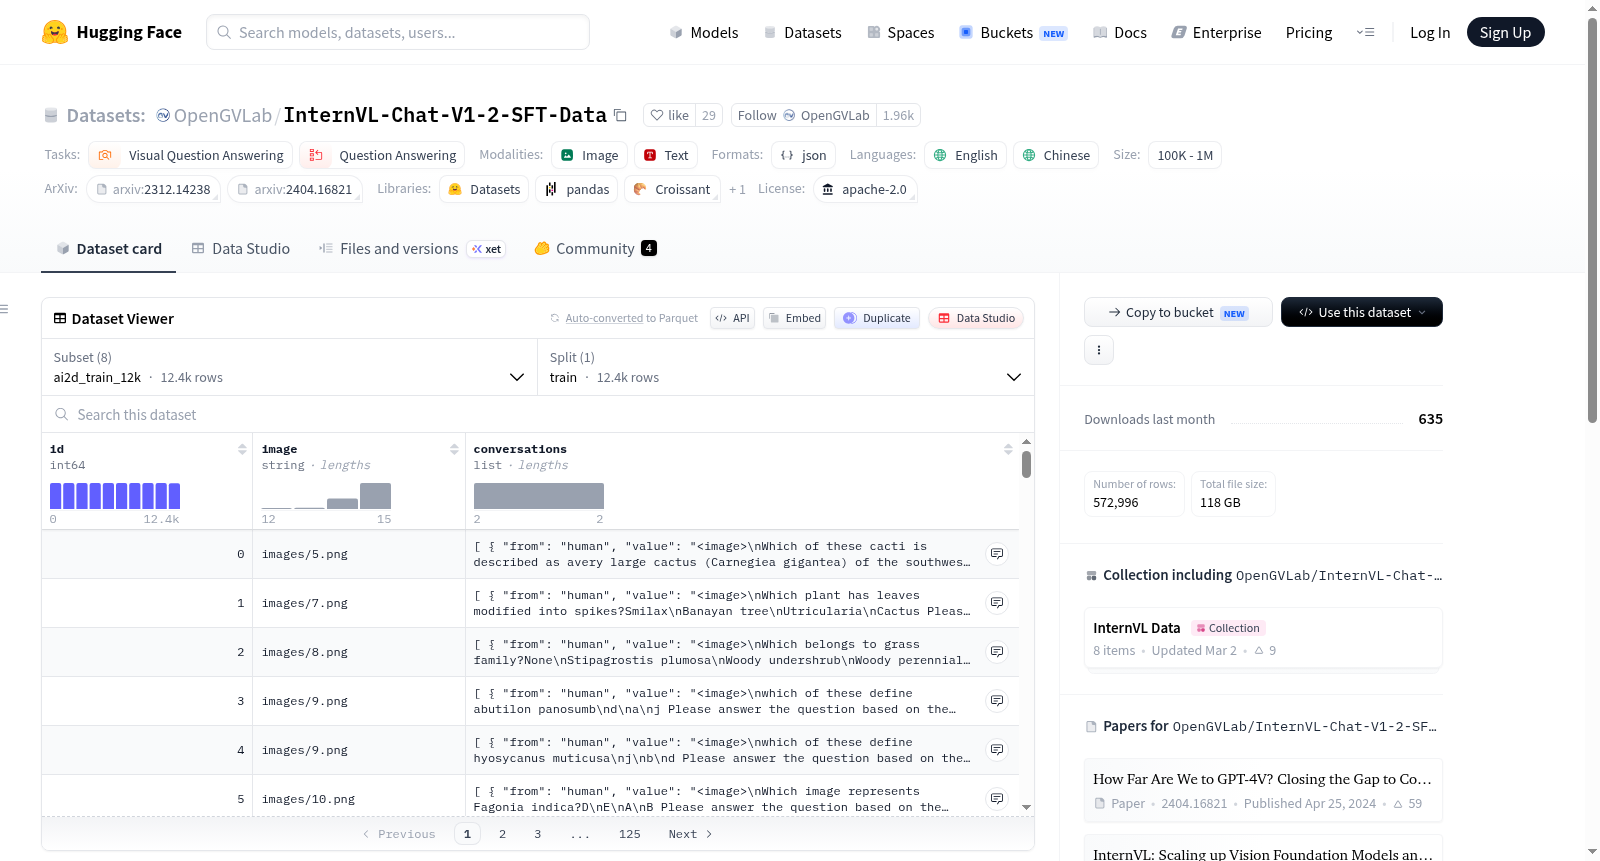Click the Log In link
The image size is (1600, 861).
(x=1429, y=32)
